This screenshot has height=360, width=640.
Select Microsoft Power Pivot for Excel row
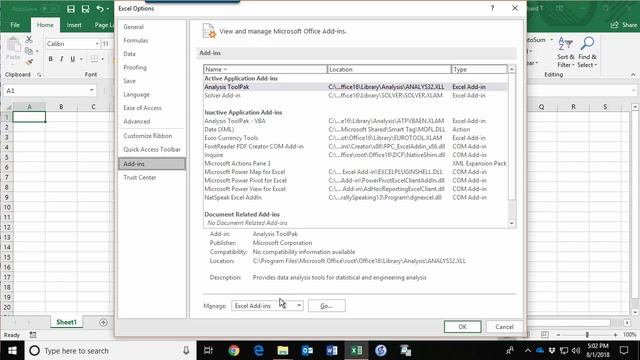356,180
